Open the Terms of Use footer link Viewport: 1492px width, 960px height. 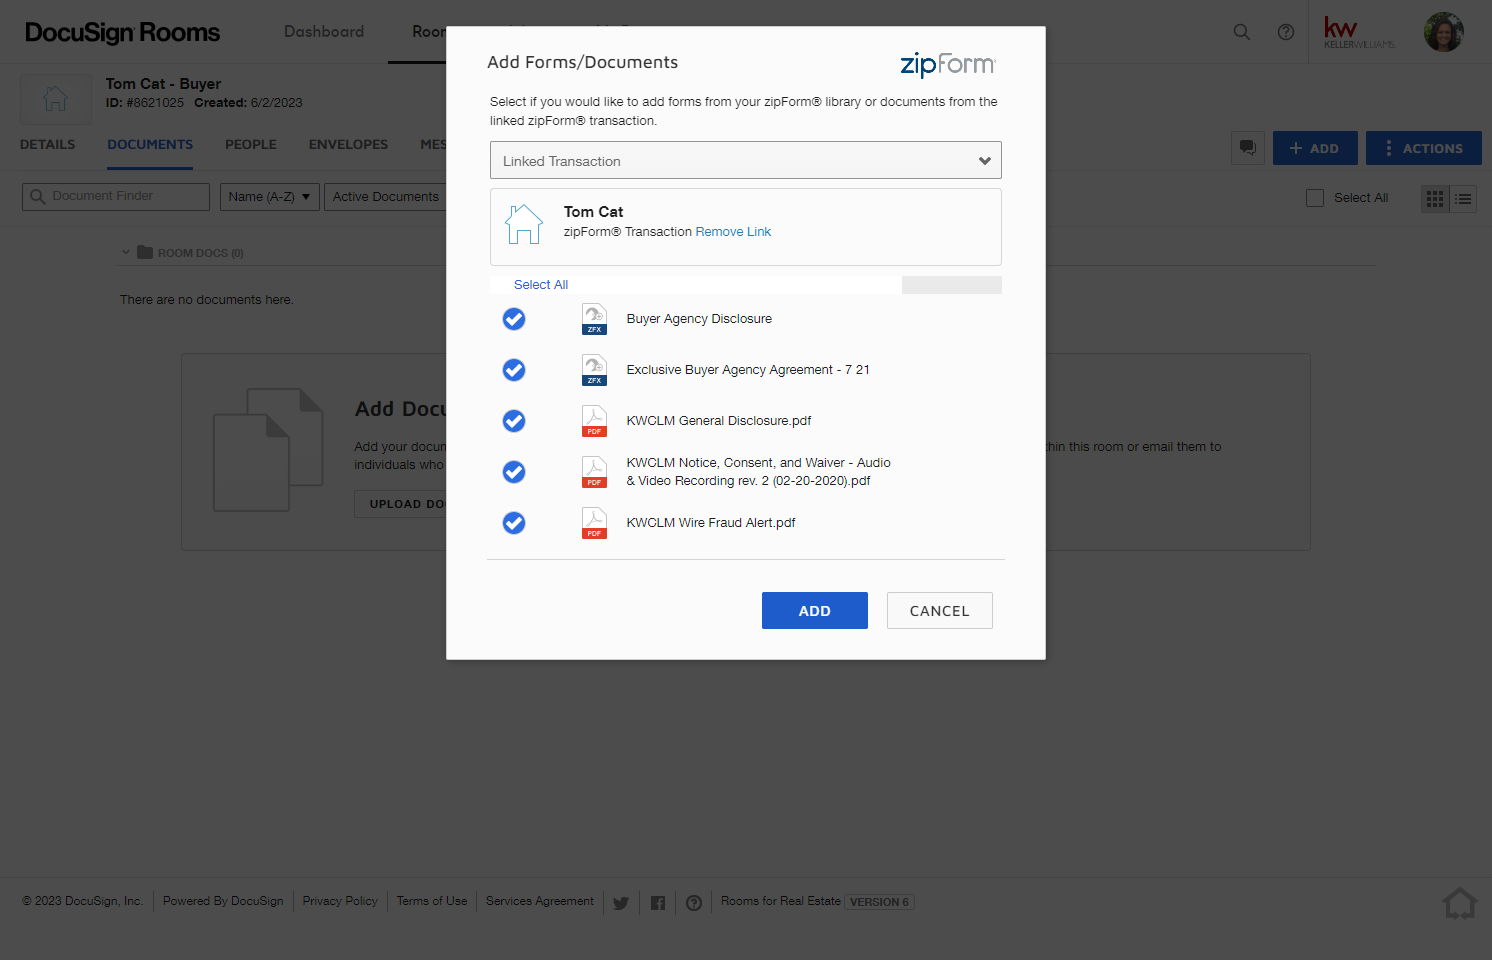click(x=432, y=901)
